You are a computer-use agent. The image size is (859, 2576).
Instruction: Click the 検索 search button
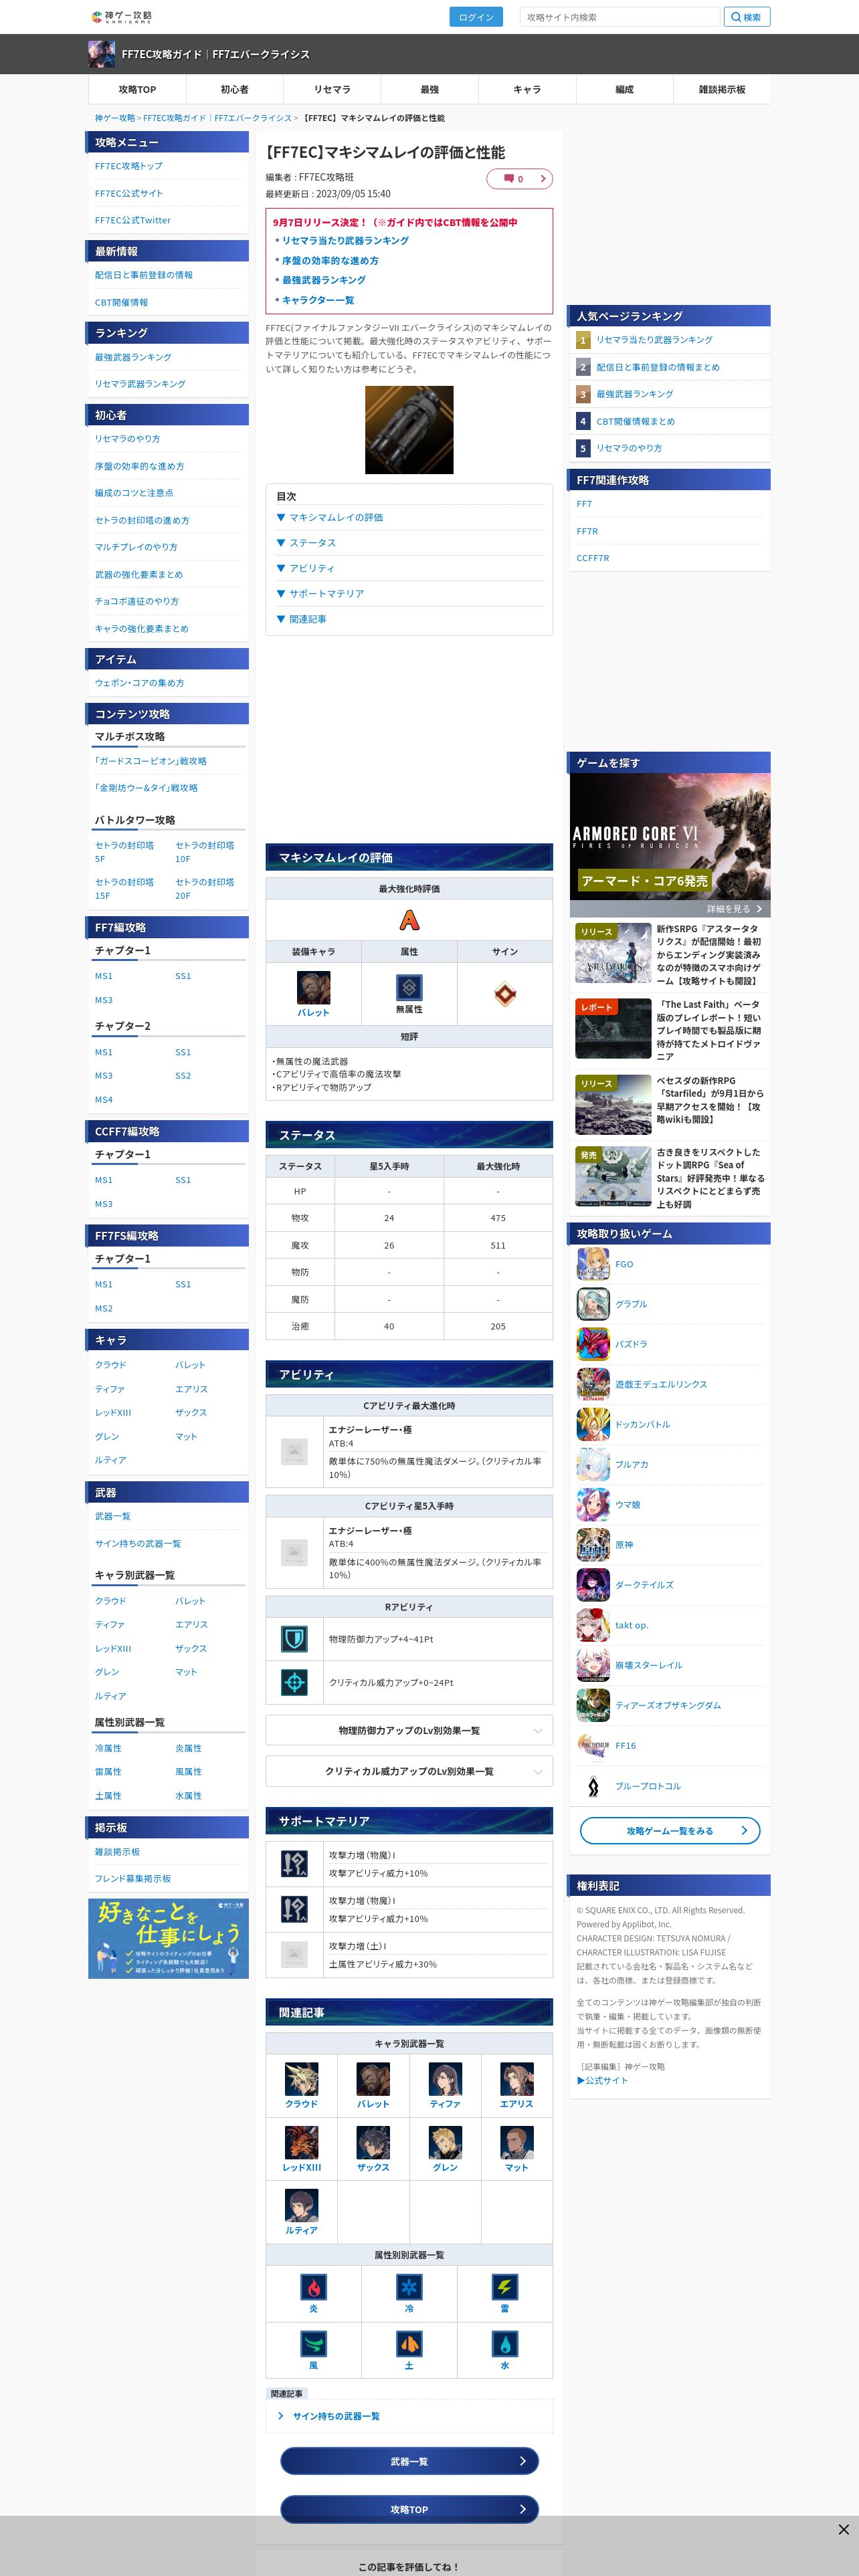(746, 17)
